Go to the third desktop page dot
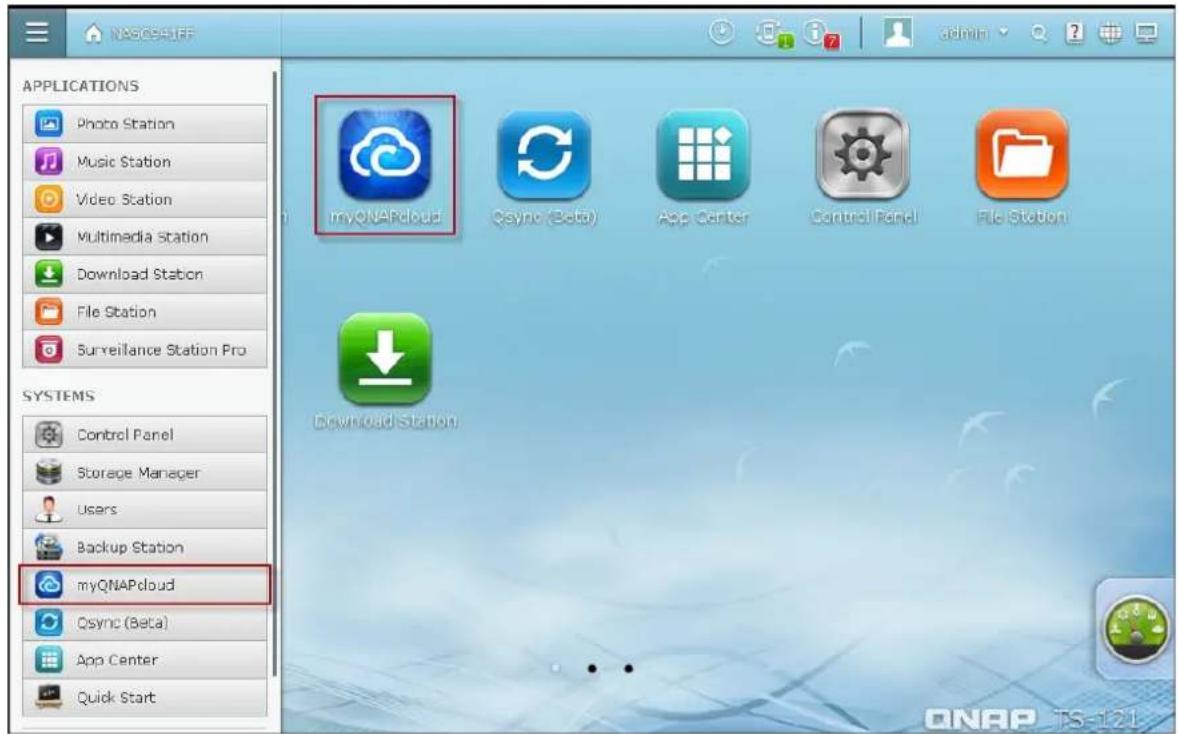1178x734 pixels. tap(628, 668)
